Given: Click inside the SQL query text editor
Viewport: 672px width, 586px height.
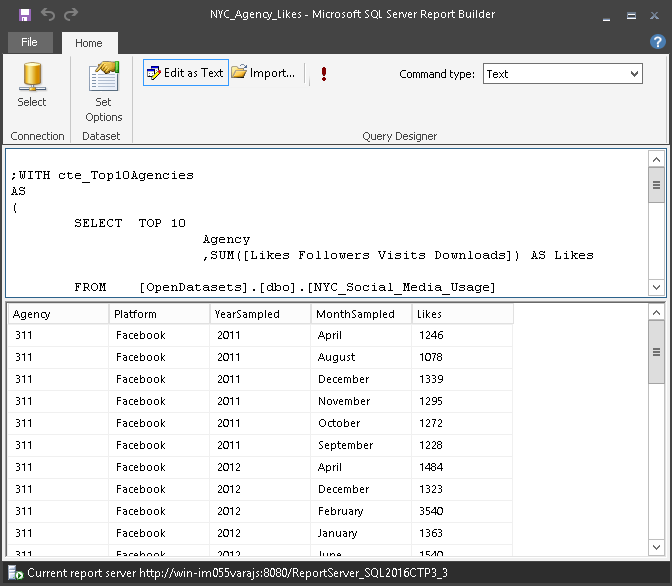Looking at the screenshot, I should (330, 222).
